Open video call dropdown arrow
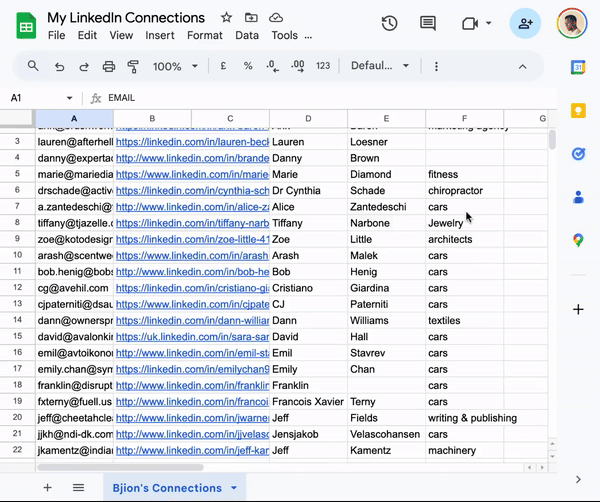The width and height of the screenshot is (600, 502). click(x=488, y=23)
